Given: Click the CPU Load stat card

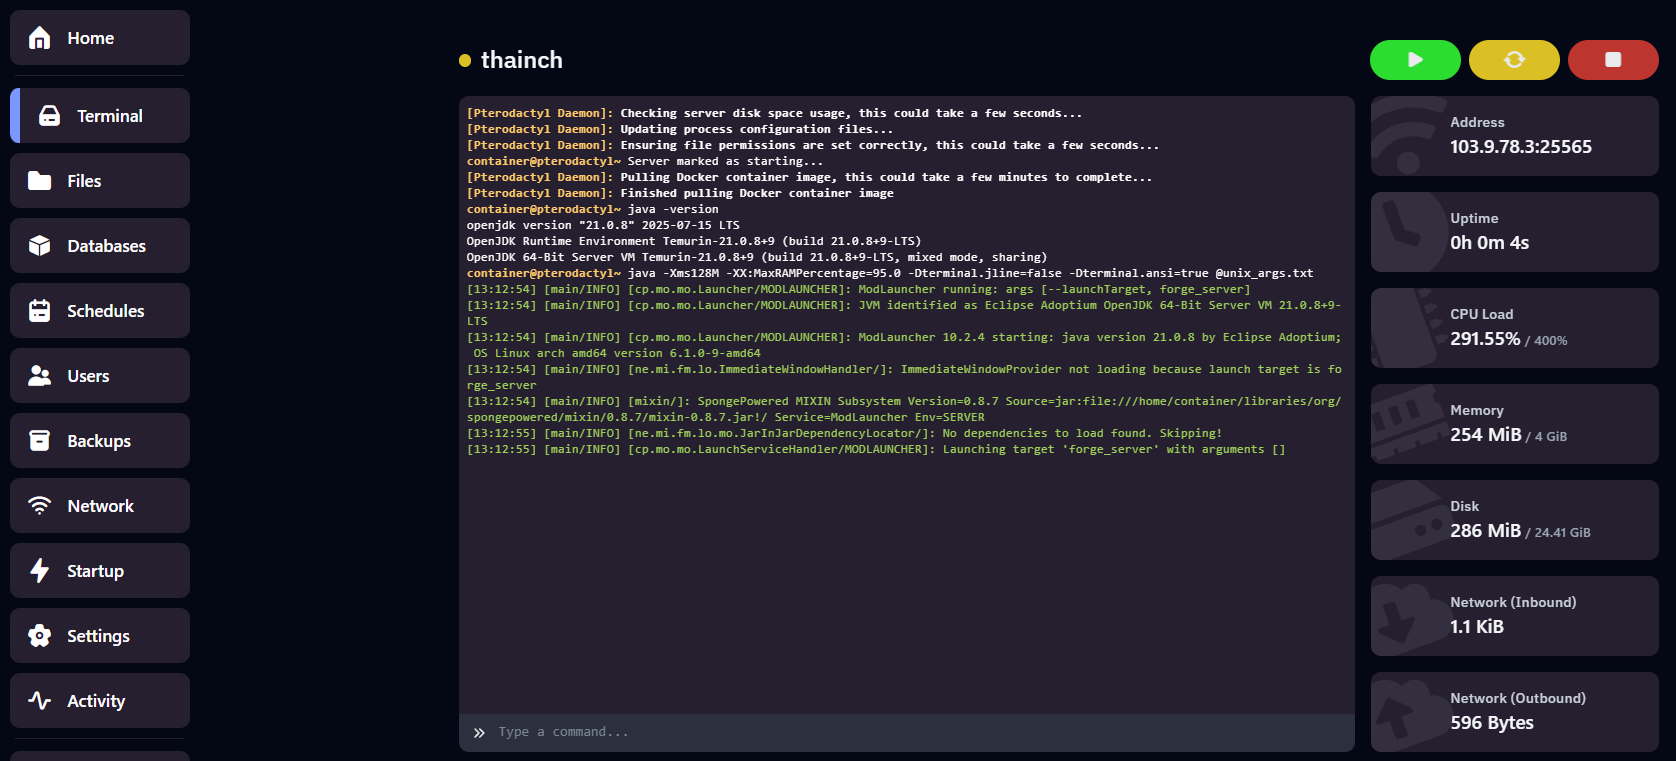Looking at the screenshot, I should tap(1514, 328).
